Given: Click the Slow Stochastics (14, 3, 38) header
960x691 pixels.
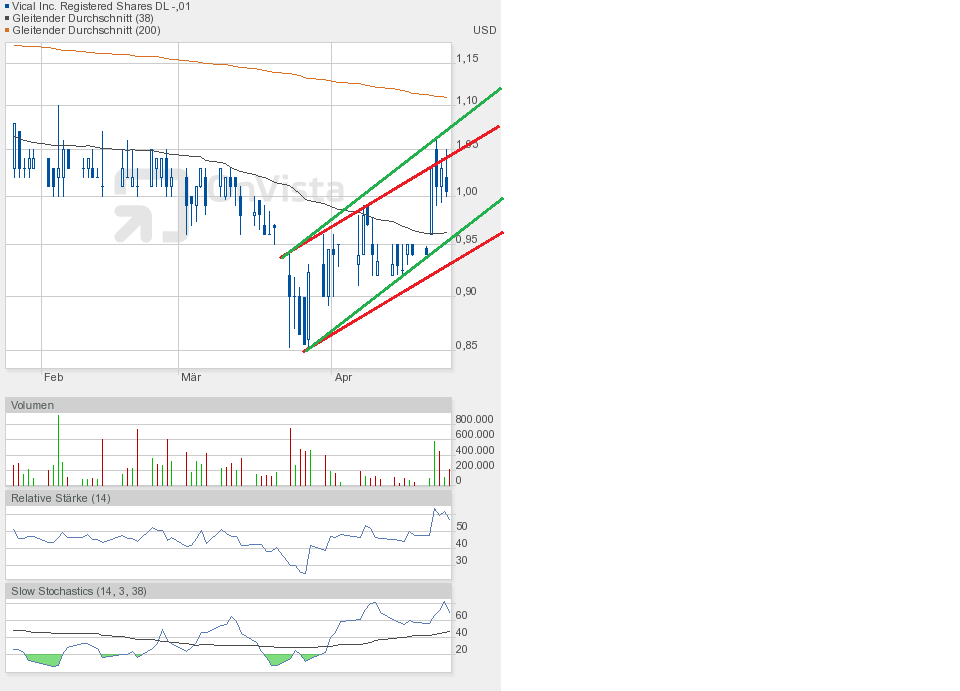Looking at the screenshot, I should click(x=228, y=591).
